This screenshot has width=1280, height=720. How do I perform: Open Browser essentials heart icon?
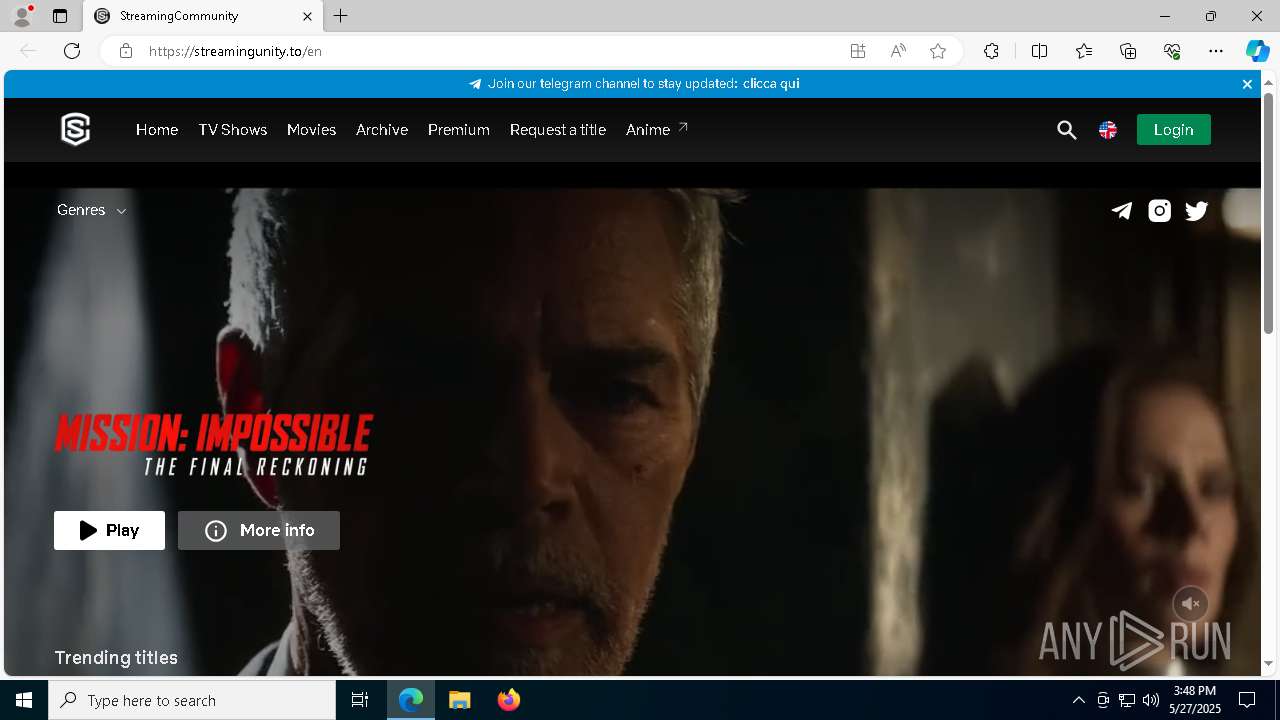[x=1172, y=51]
